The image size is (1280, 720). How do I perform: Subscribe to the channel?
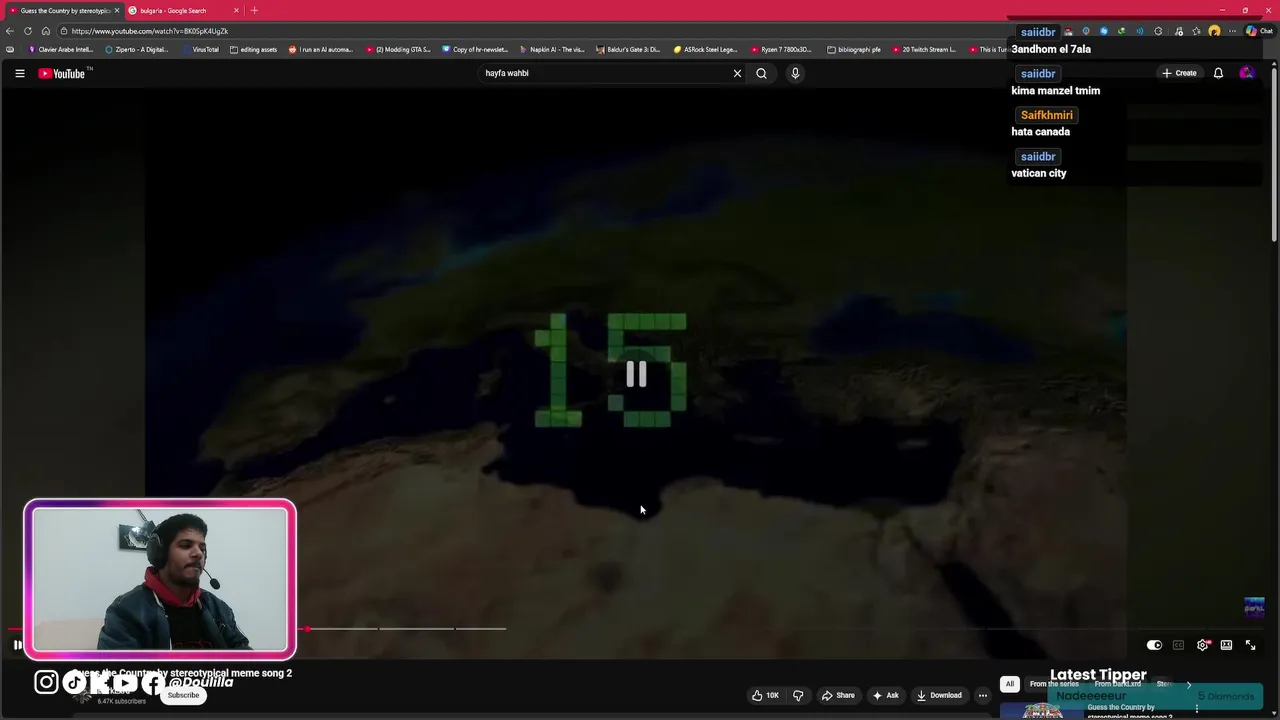pos(183,695)
